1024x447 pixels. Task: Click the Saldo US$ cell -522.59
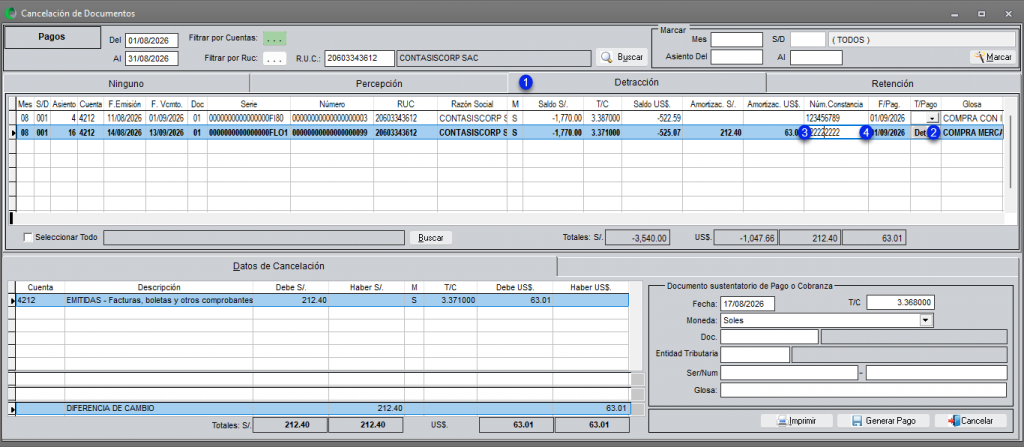coord(651,118)
